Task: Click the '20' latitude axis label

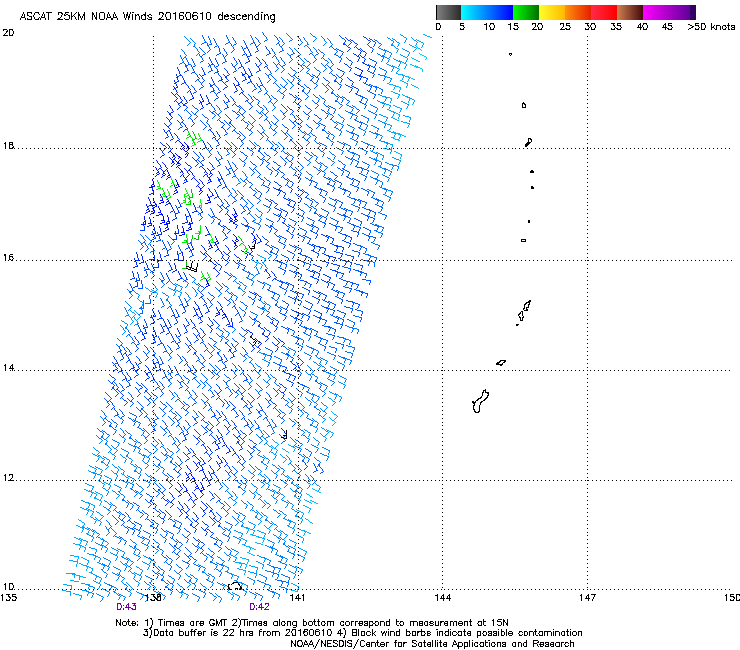Action: [8, 33]
